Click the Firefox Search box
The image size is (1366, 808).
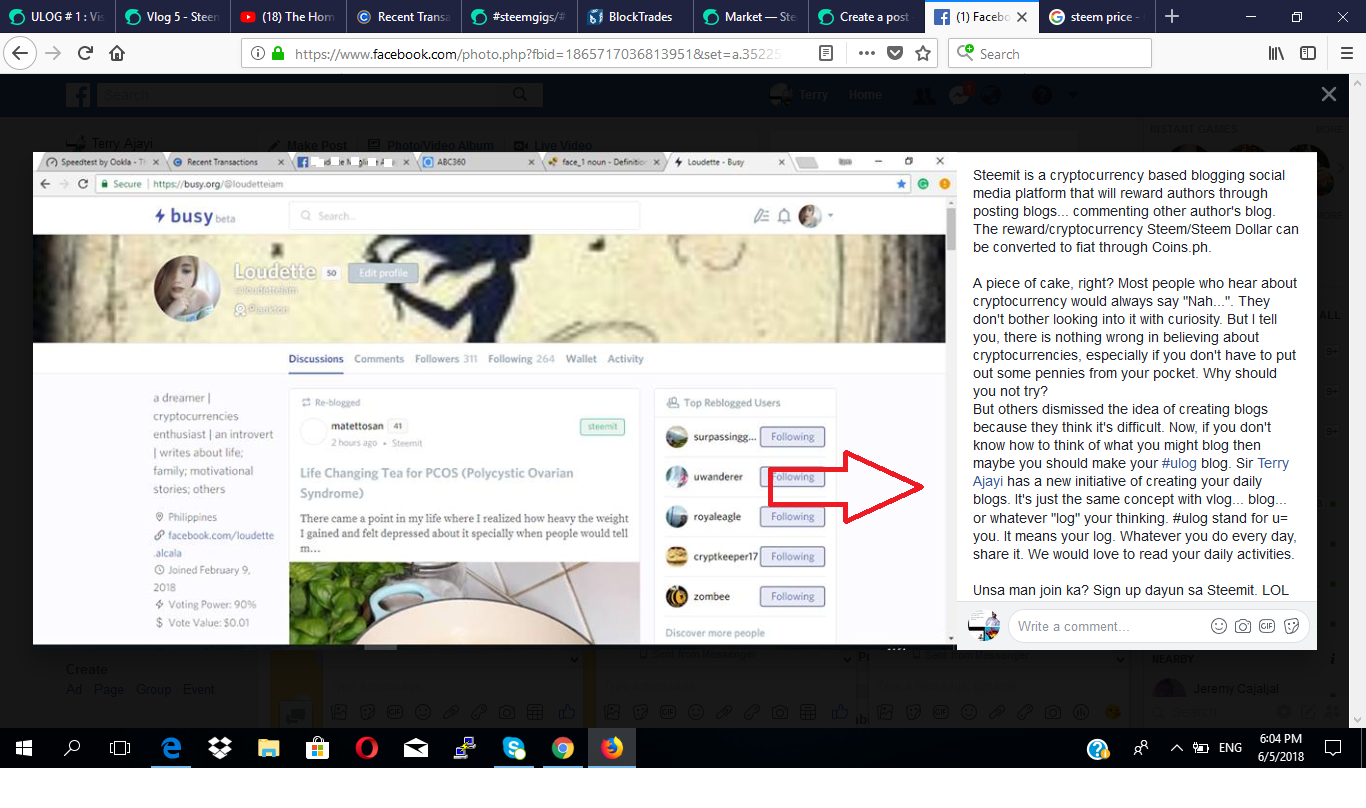tap(1049, 53)
